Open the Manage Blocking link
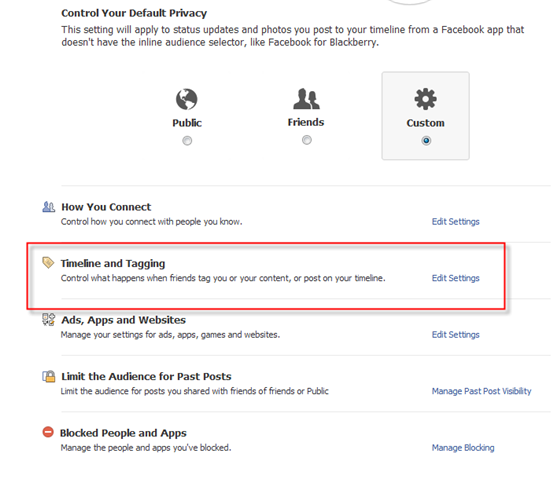 pos(463,447)
